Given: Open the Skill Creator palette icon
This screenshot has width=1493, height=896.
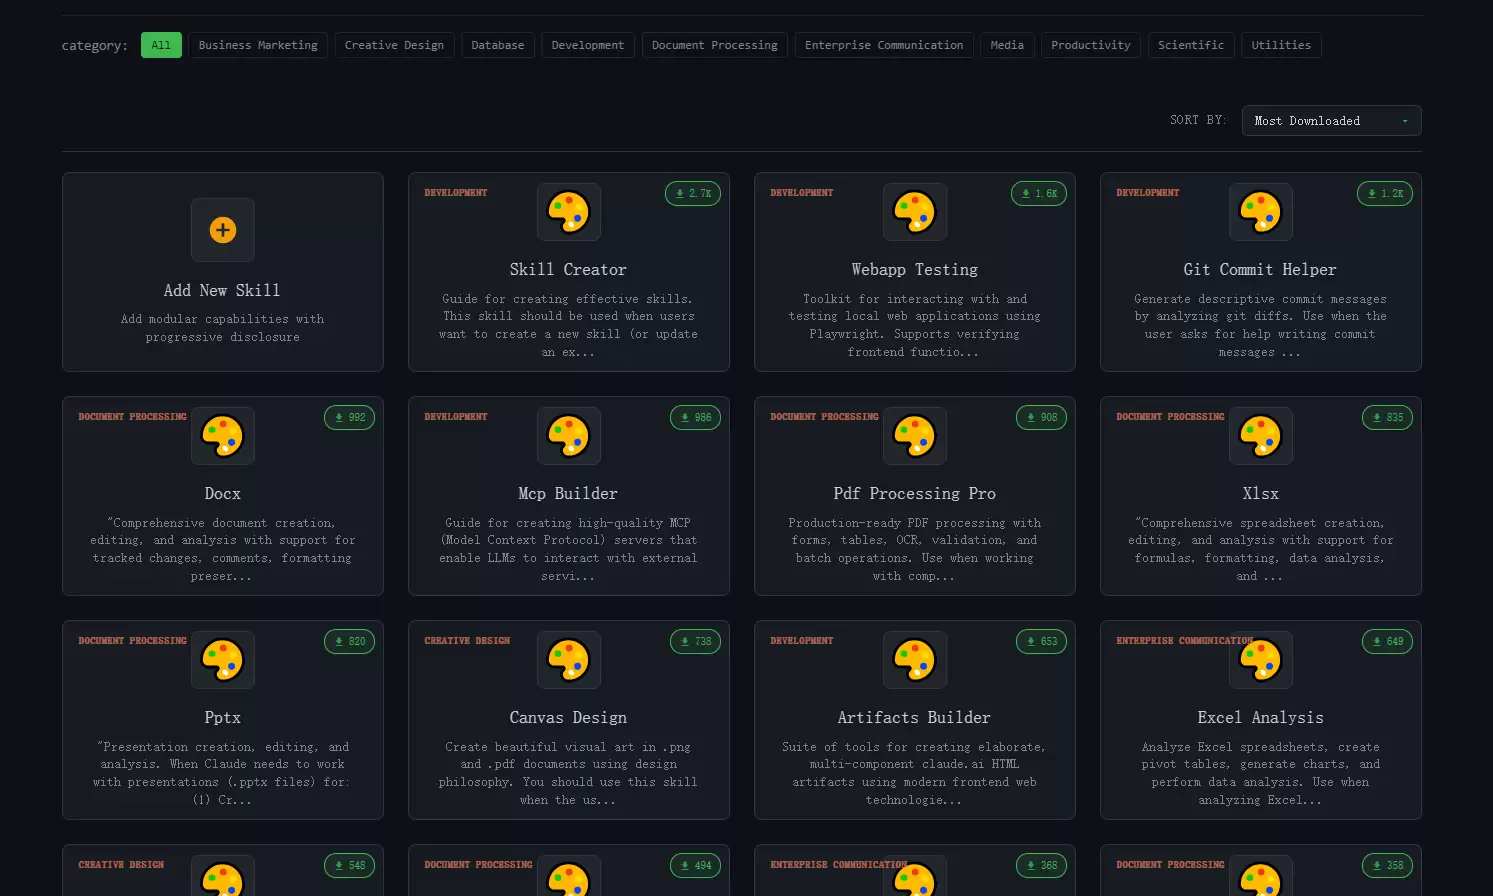Looking at the screenshot, I should pos(569,212).
